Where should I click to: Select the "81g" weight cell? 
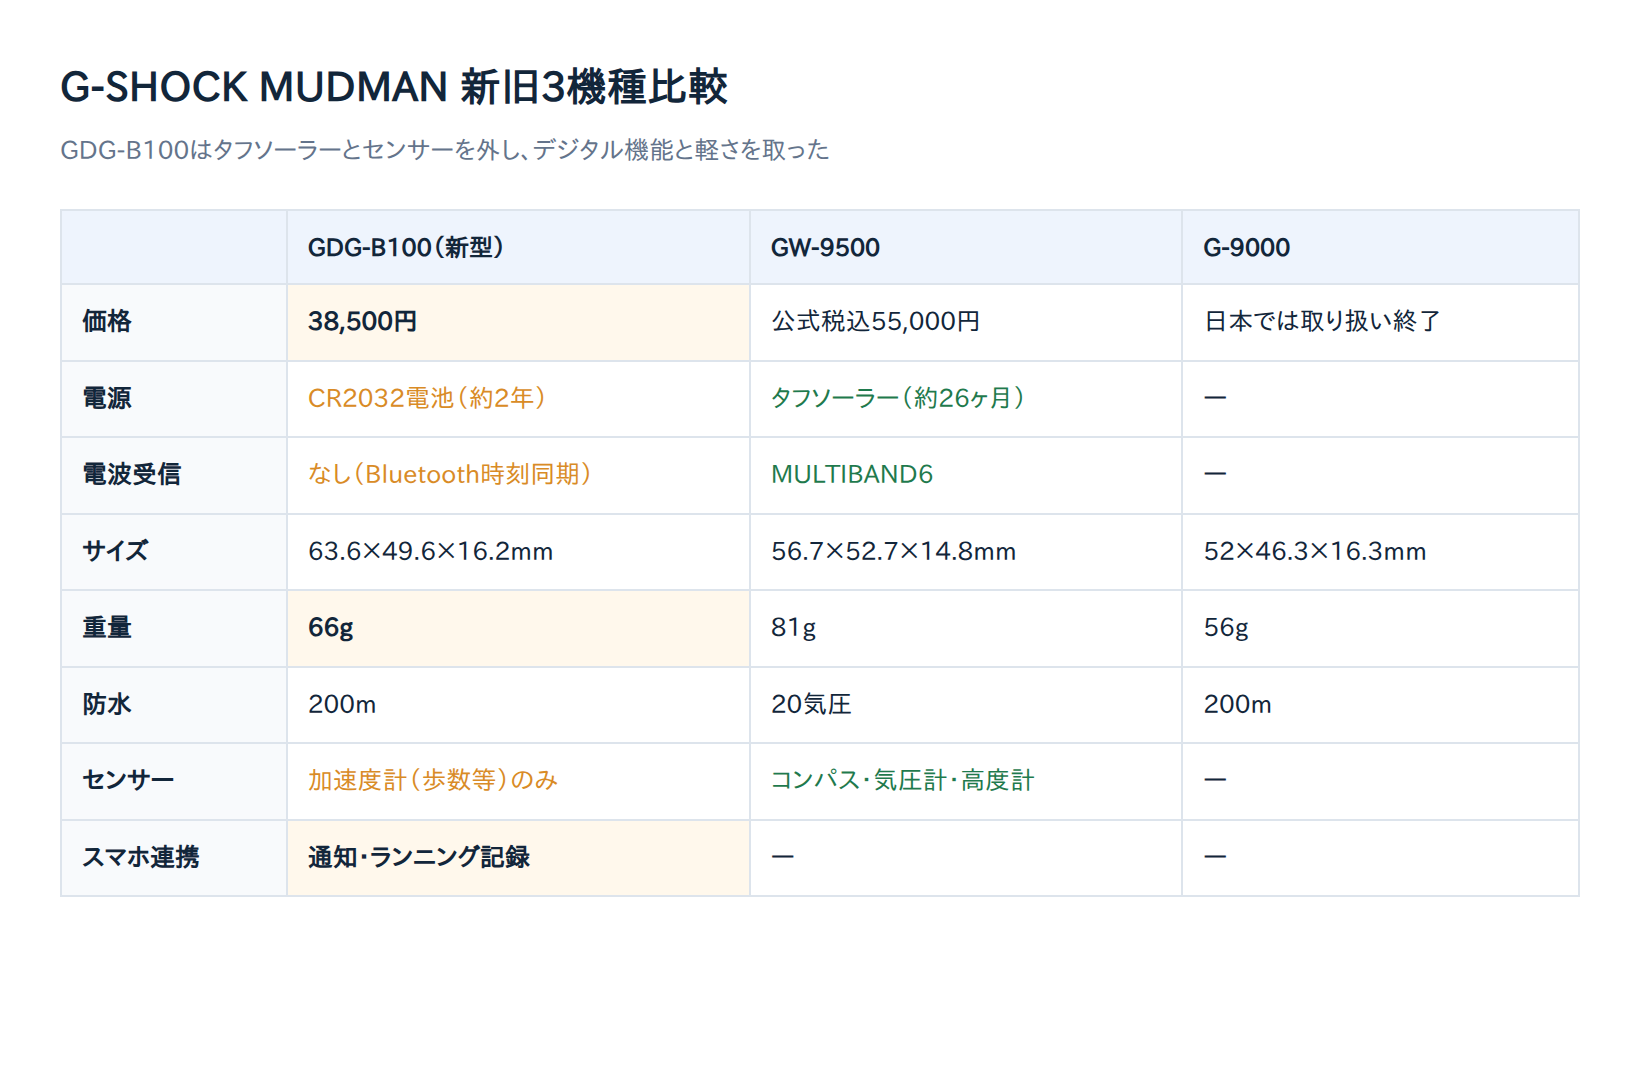click(966, 628)
